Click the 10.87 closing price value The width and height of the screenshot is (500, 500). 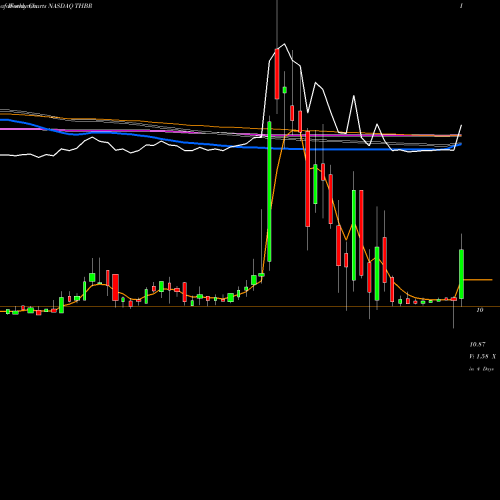coord(477,344)
